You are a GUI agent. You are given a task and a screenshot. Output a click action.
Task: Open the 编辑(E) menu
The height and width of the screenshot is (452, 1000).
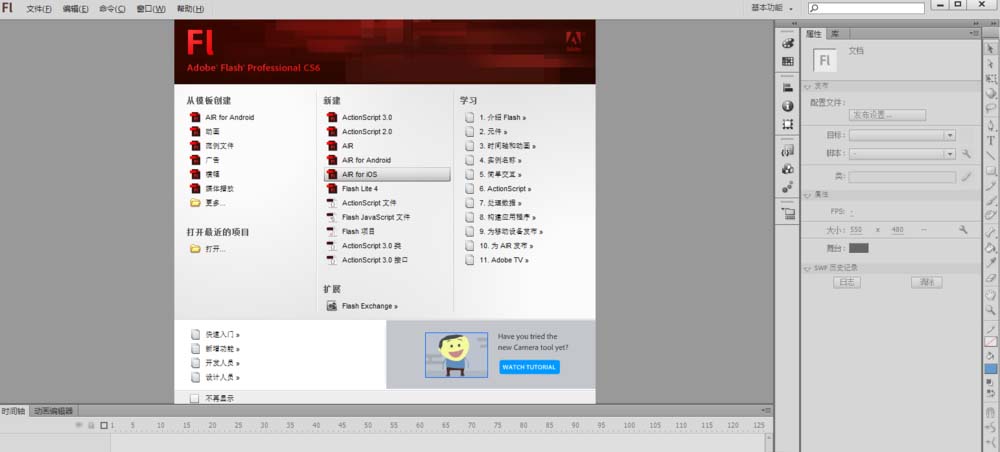pos(75,9)
